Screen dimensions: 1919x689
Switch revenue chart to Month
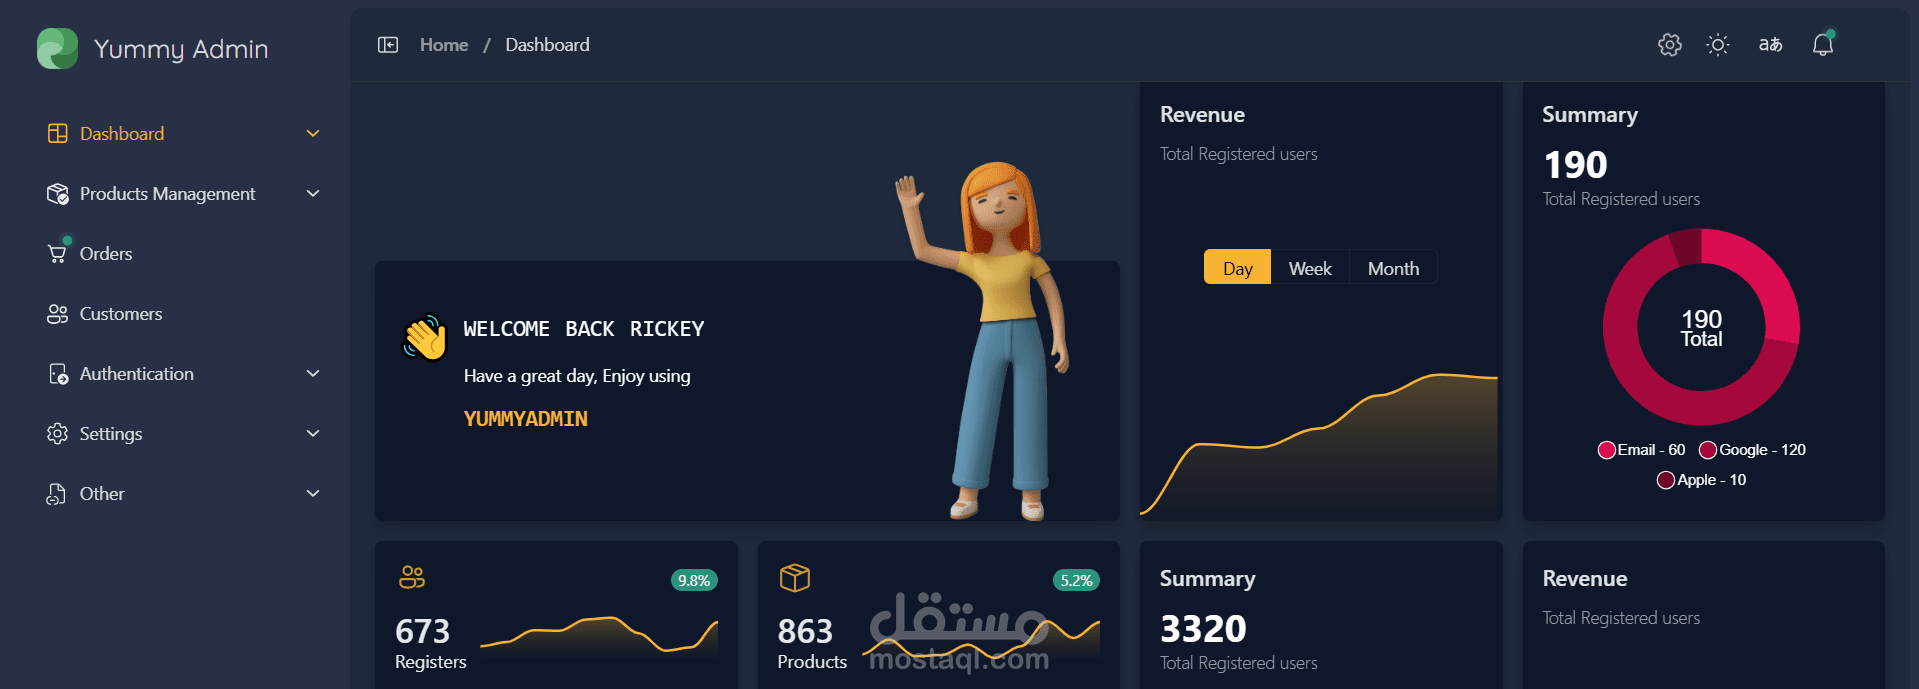(1393, 267)
